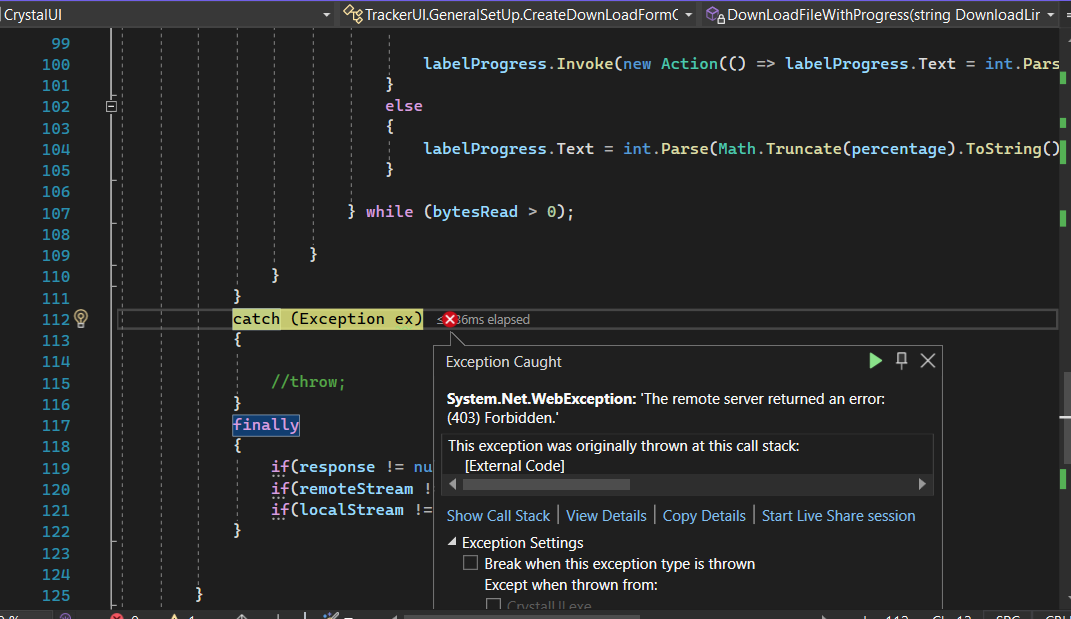Click the 'System.Net.WebException:' exception type text
Screen dimensions: 1071x619
[x=541, y=399]
